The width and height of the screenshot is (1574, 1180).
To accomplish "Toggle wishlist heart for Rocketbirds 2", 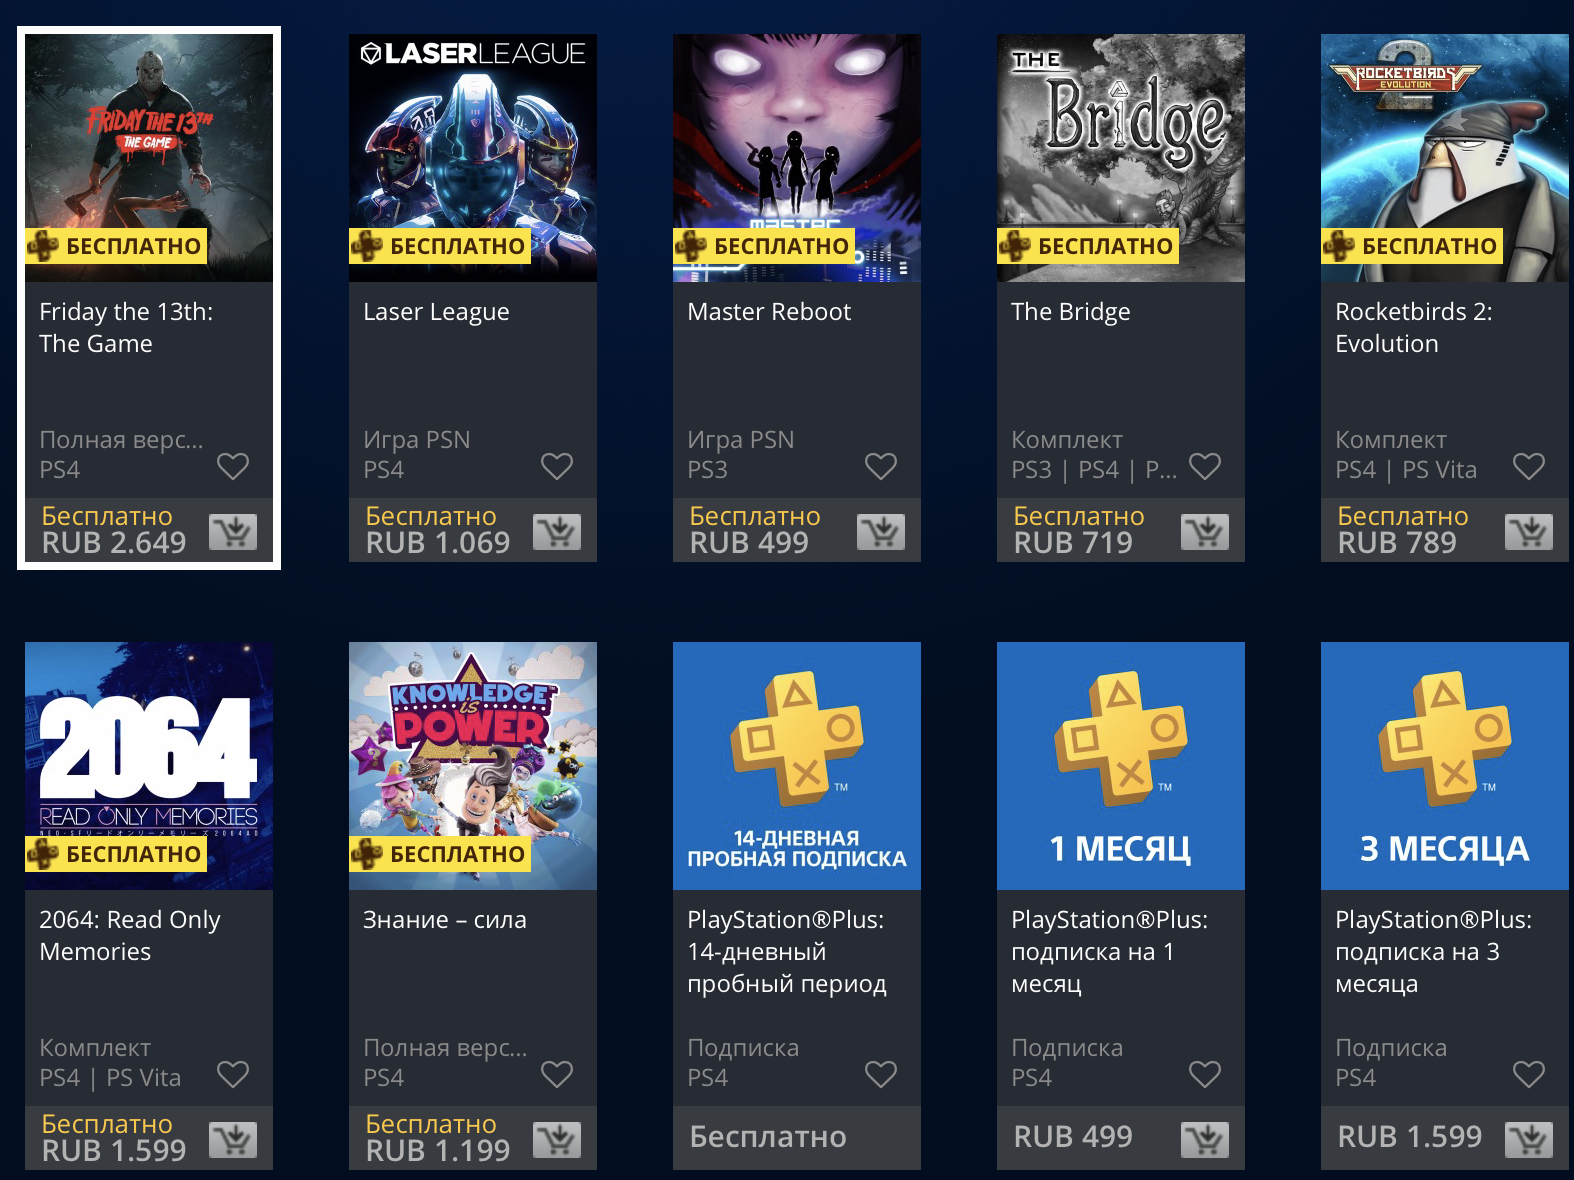I will [1529, 466].
